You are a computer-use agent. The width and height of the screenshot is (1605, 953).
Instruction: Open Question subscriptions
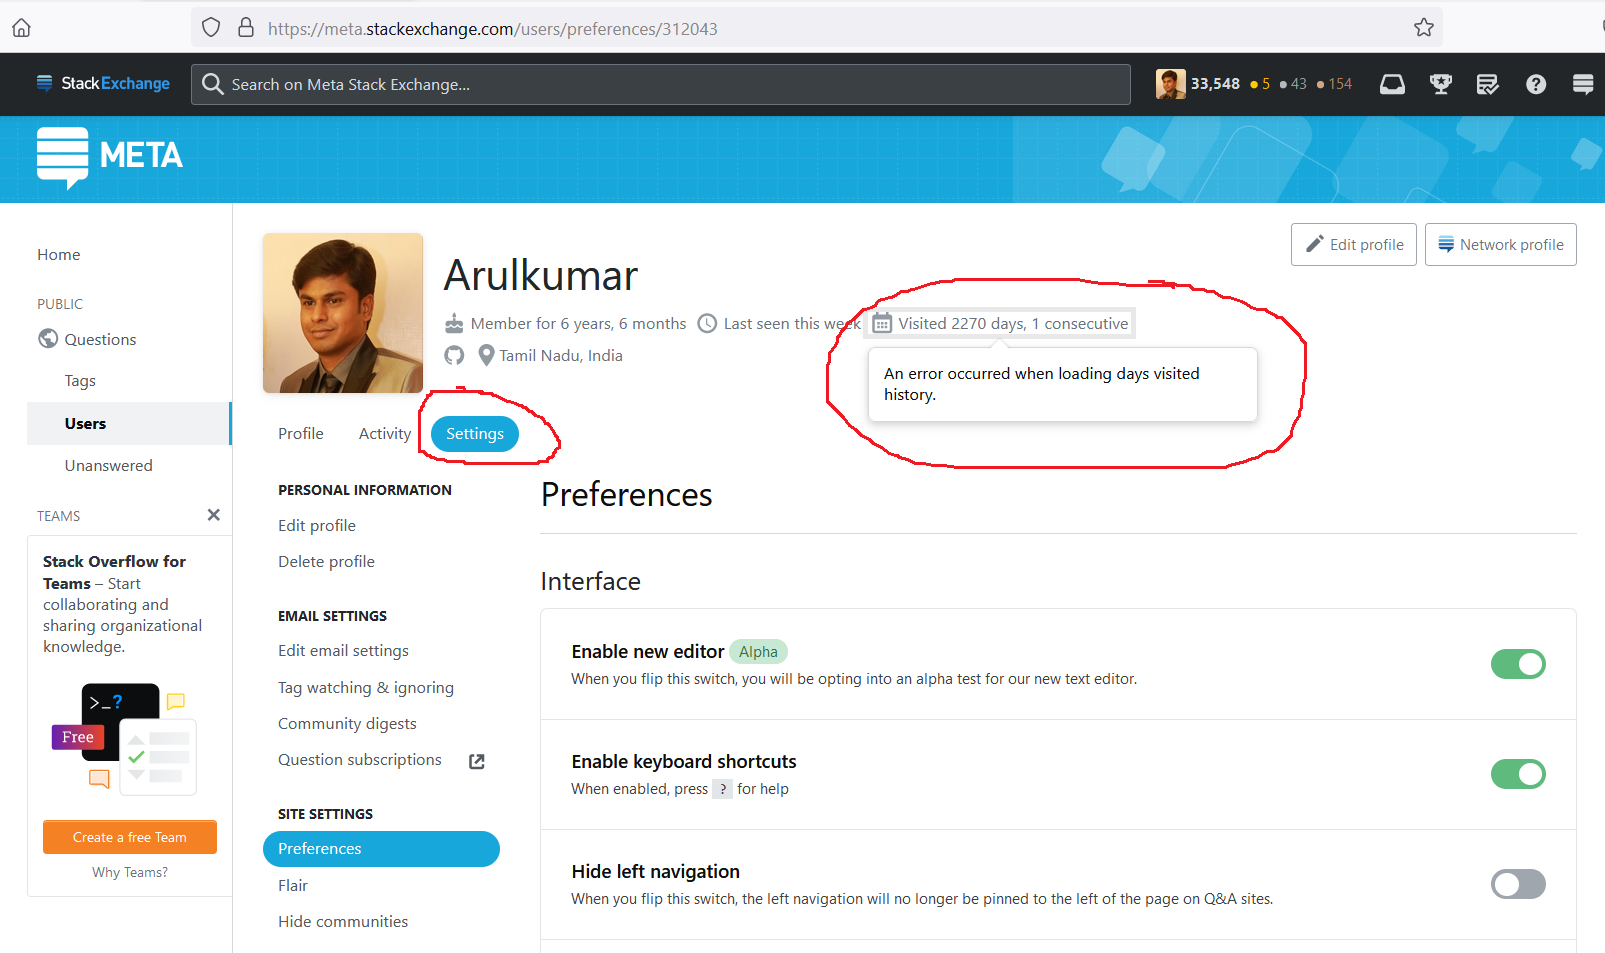(x=360, y=759)
